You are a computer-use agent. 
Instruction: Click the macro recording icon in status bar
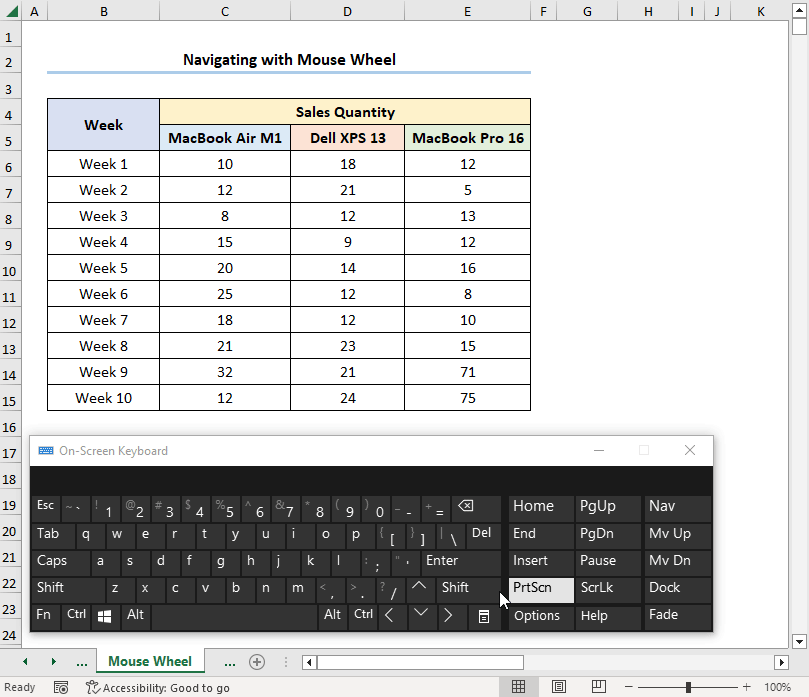tap(60, 687)
